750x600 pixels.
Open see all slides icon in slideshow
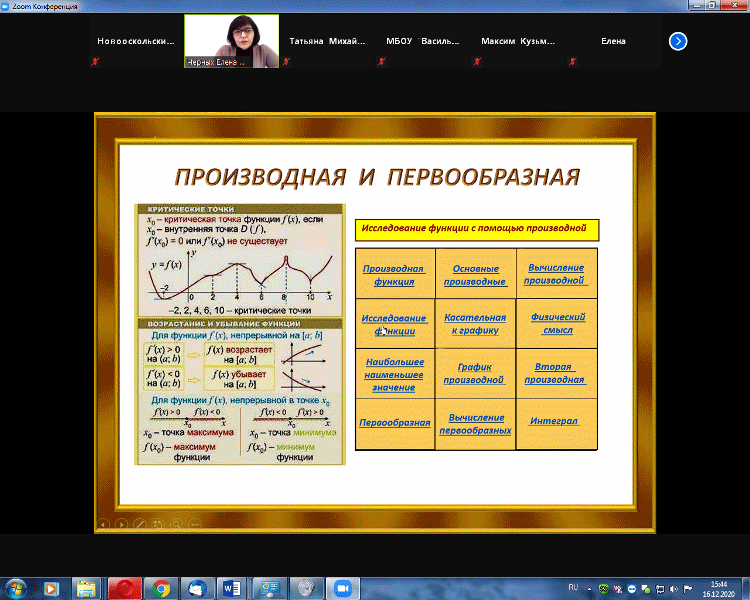158,522
